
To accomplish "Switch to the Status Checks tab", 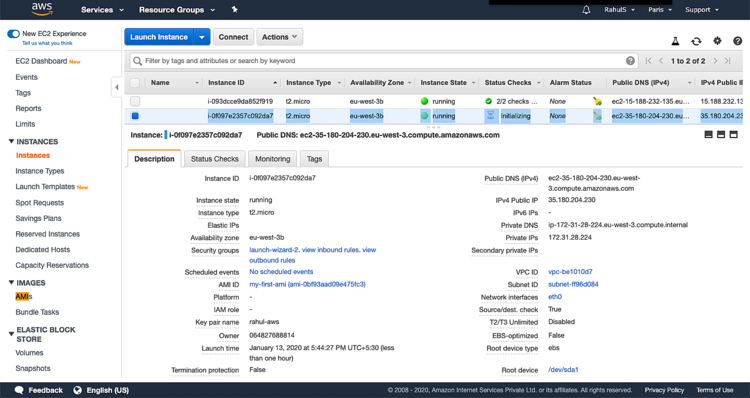I will [x=214, y=159].
